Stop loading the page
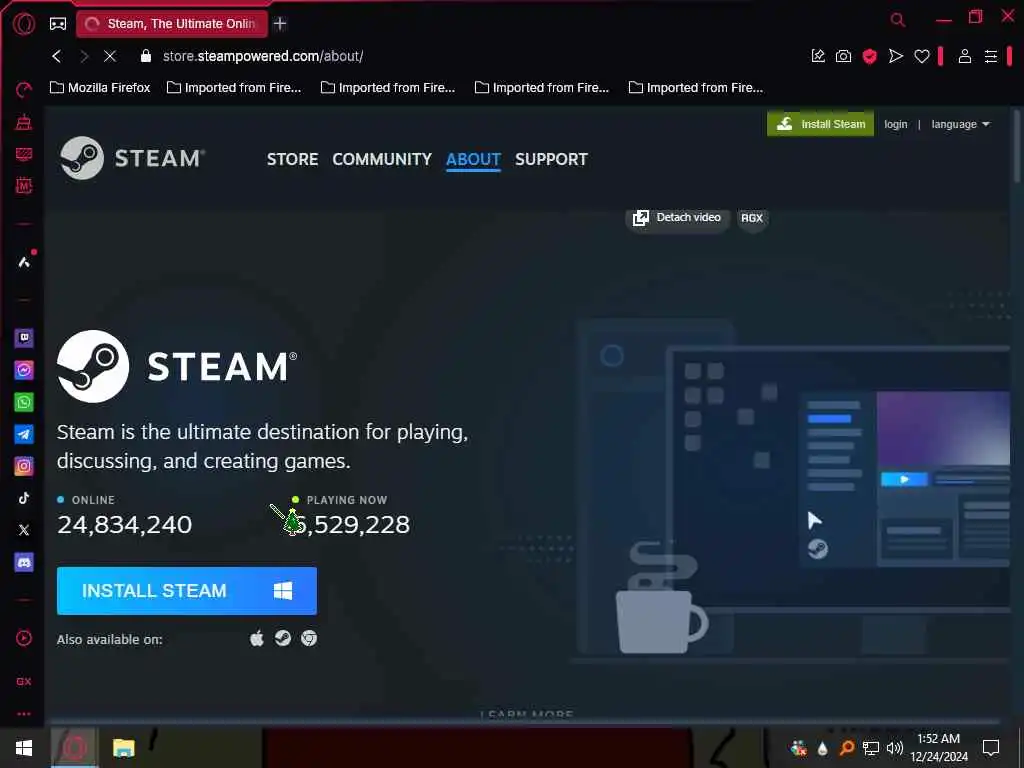1024x768 pixels. pos(110,56)
